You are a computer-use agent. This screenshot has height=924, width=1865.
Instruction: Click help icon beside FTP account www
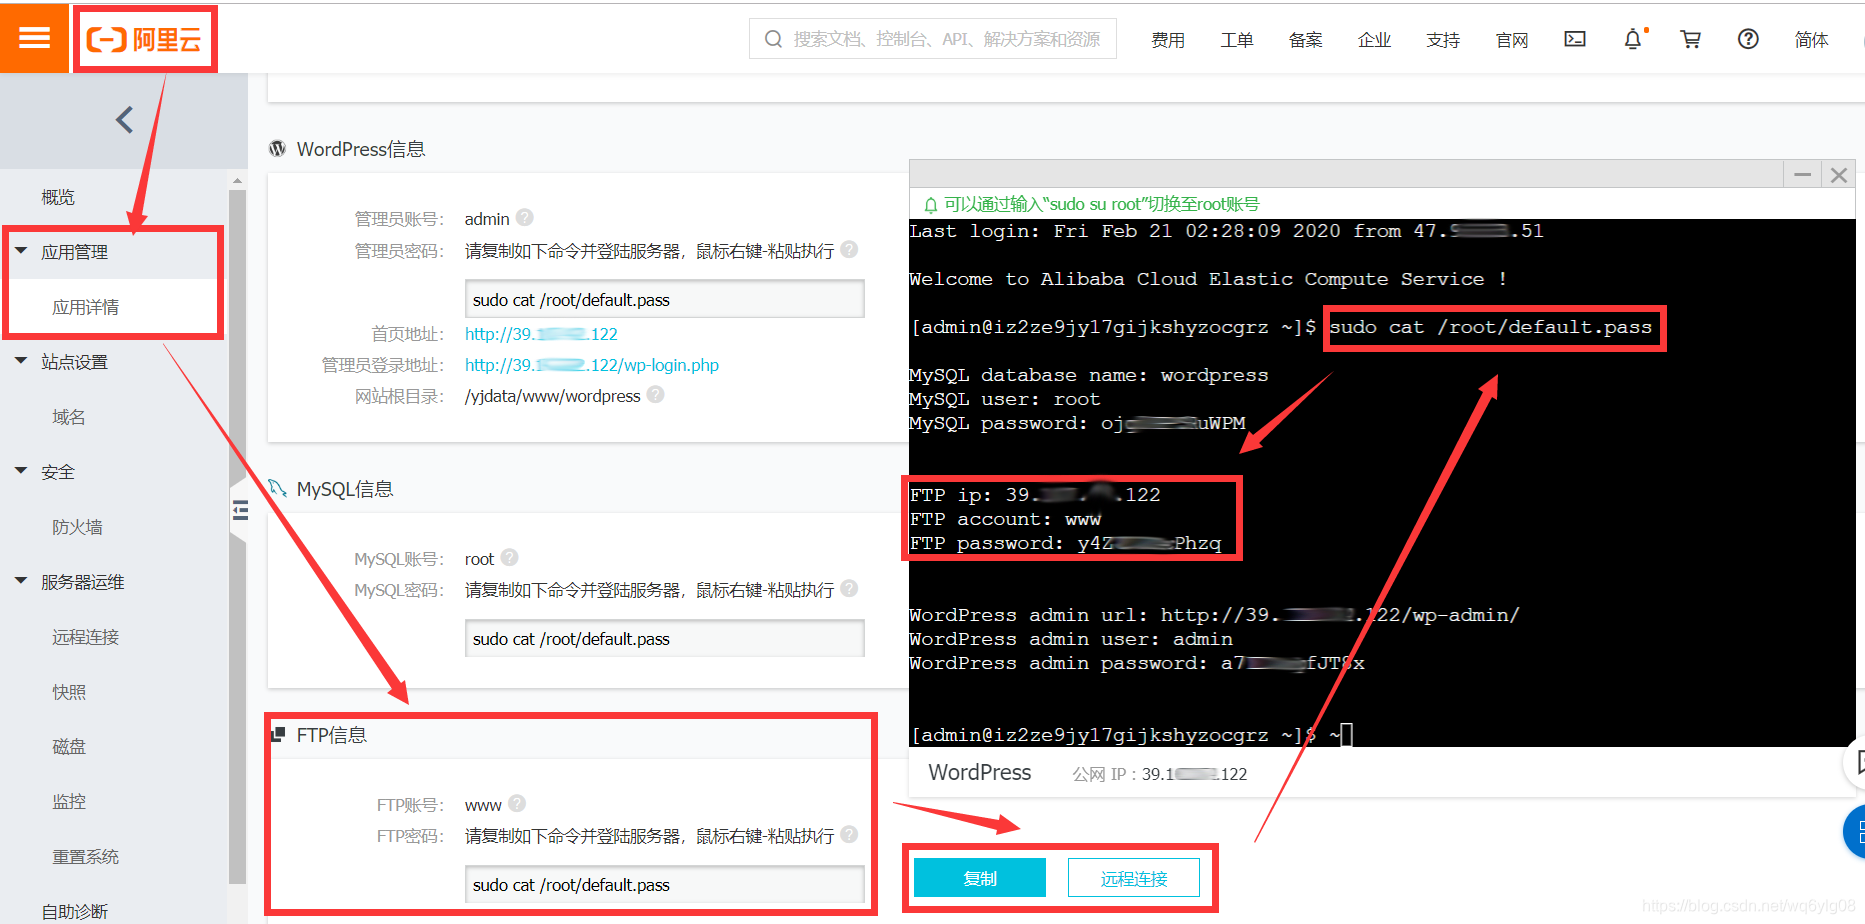coord(517,803)
